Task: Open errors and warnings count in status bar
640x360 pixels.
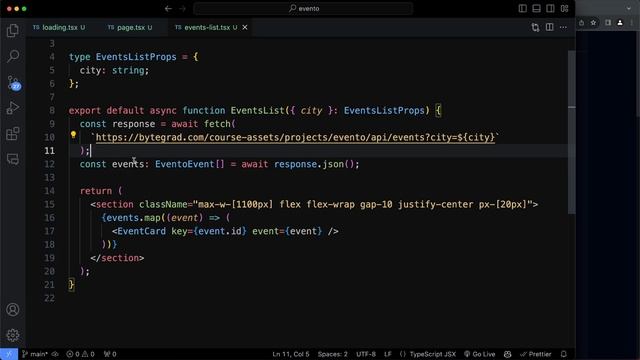Action: (80, 354)
